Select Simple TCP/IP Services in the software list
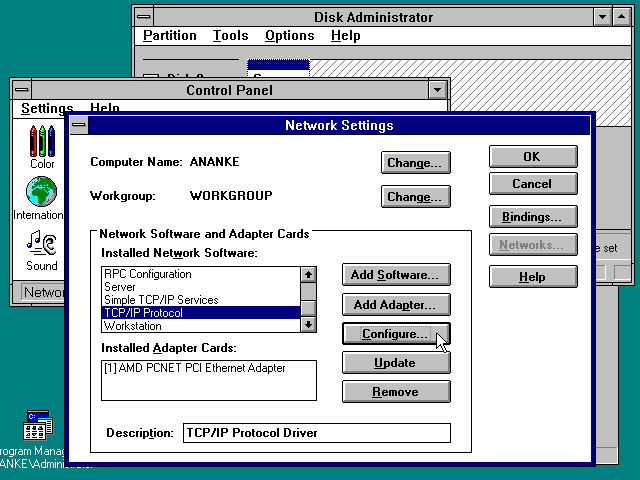This screenshot has height=480, width=640. [x=161, y=300]
